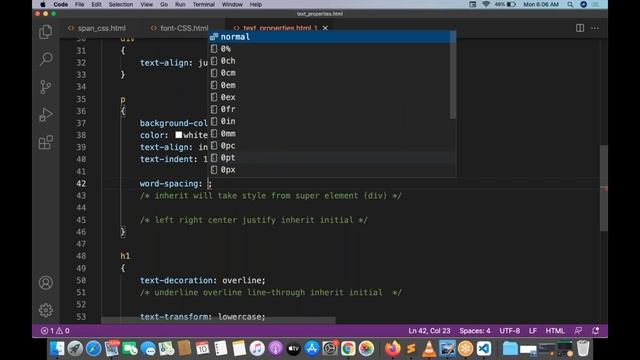This screenshot has width=640, height=360.
Task: Open VLC media player from the Dock
Action: [x=429, y=349]
